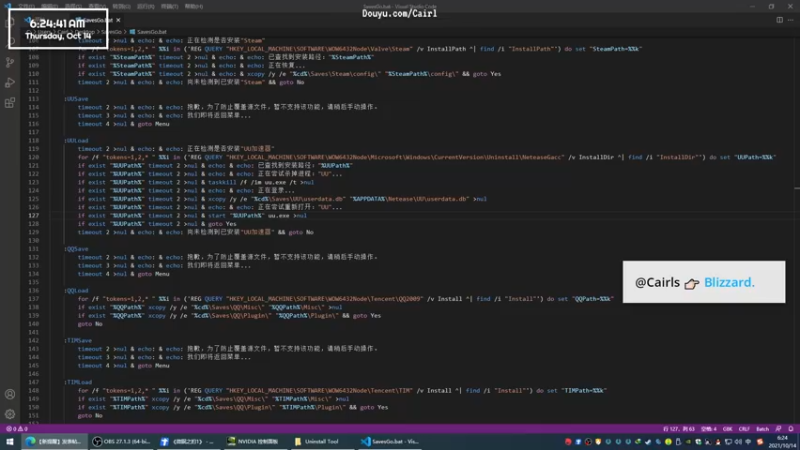Click the notifications bell in status bar

(x=791, y=429)
